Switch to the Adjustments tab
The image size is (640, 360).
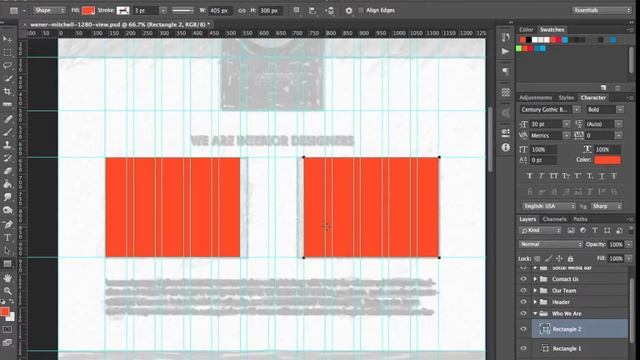(535, 98)
